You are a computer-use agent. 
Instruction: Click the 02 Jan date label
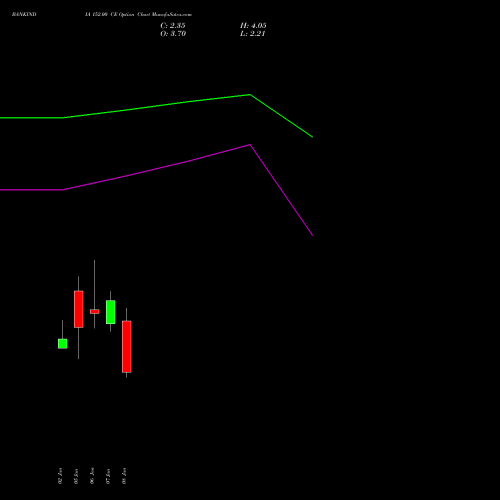[60, 476]
